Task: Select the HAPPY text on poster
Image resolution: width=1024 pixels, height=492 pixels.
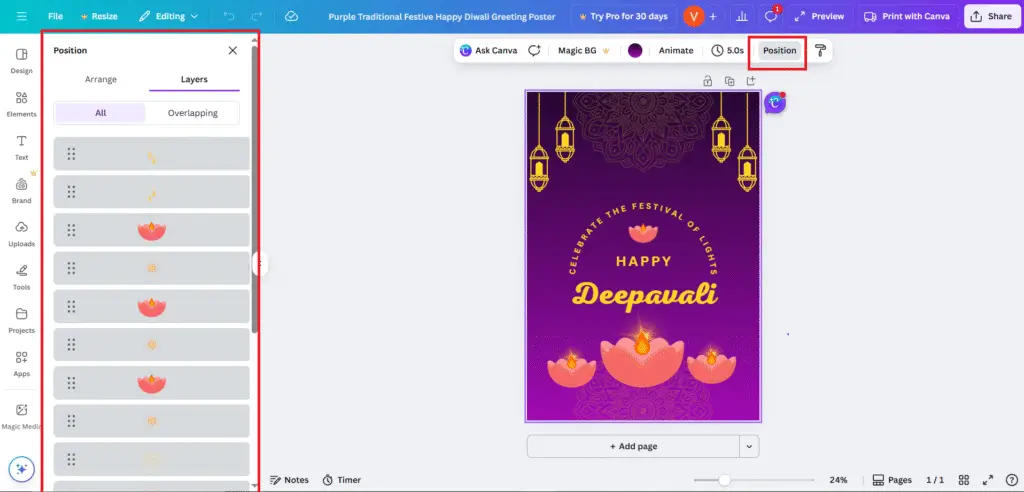Action: [x=643, y=261]
